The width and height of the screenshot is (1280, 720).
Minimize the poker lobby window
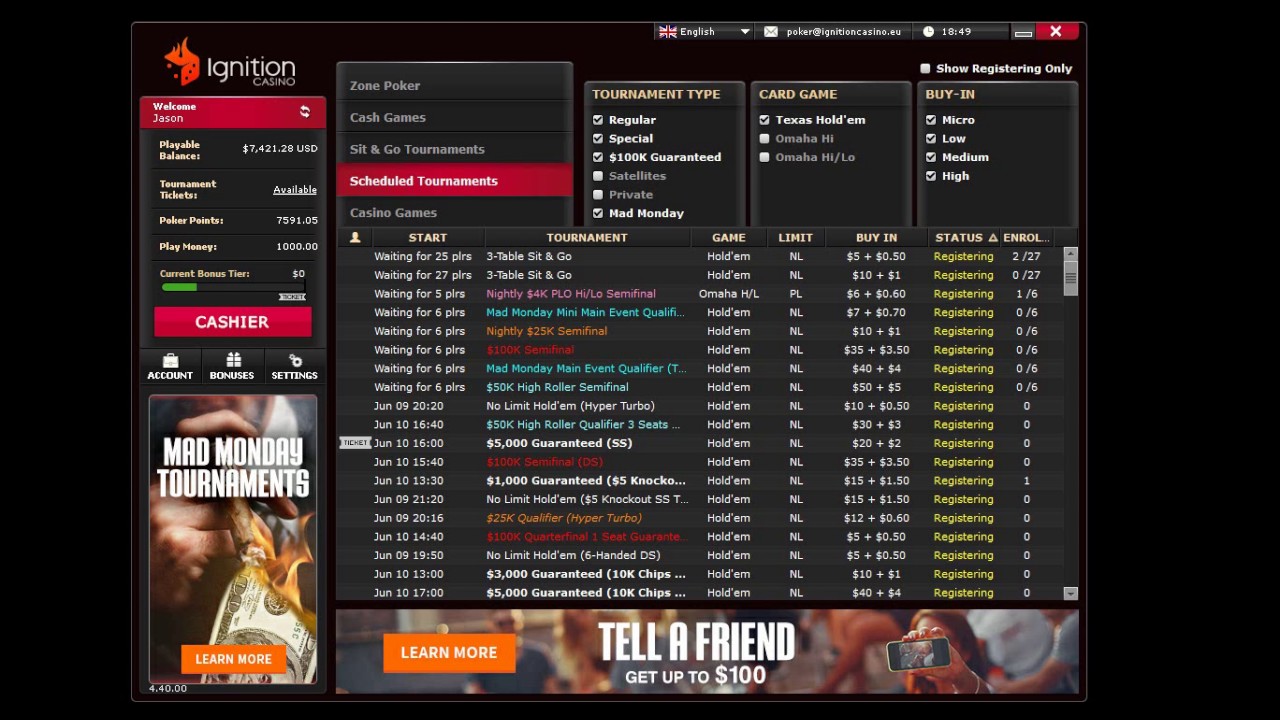(x=1023, y=33)
